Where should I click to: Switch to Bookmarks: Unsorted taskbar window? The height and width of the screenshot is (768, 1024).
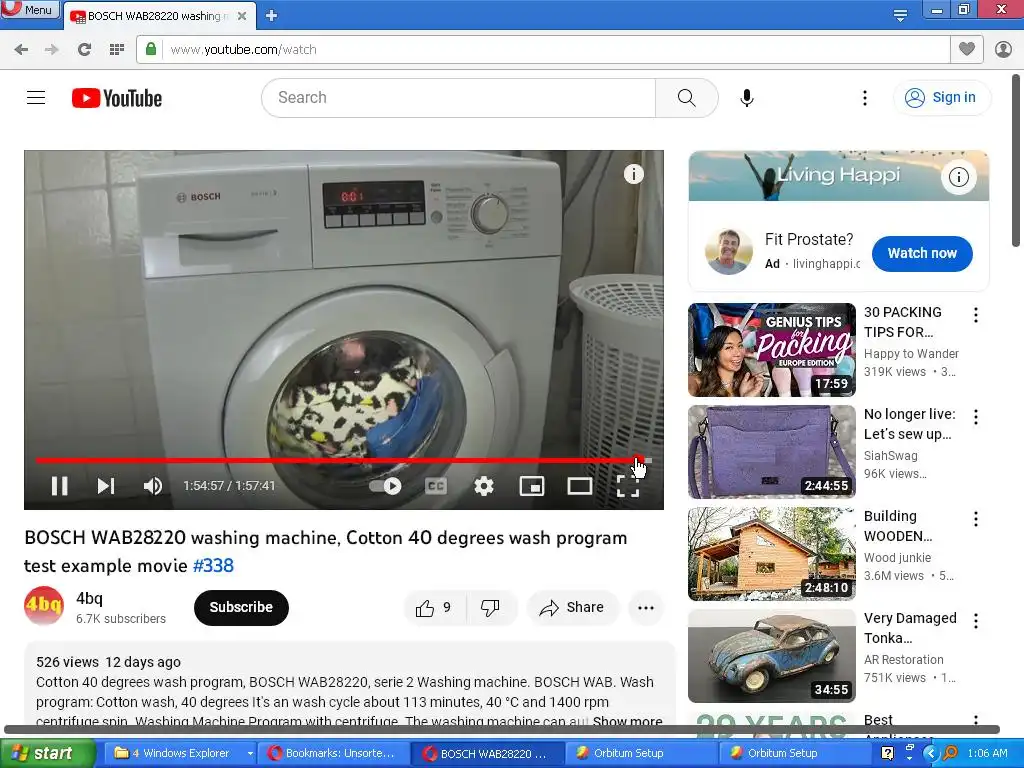(332, 754)
